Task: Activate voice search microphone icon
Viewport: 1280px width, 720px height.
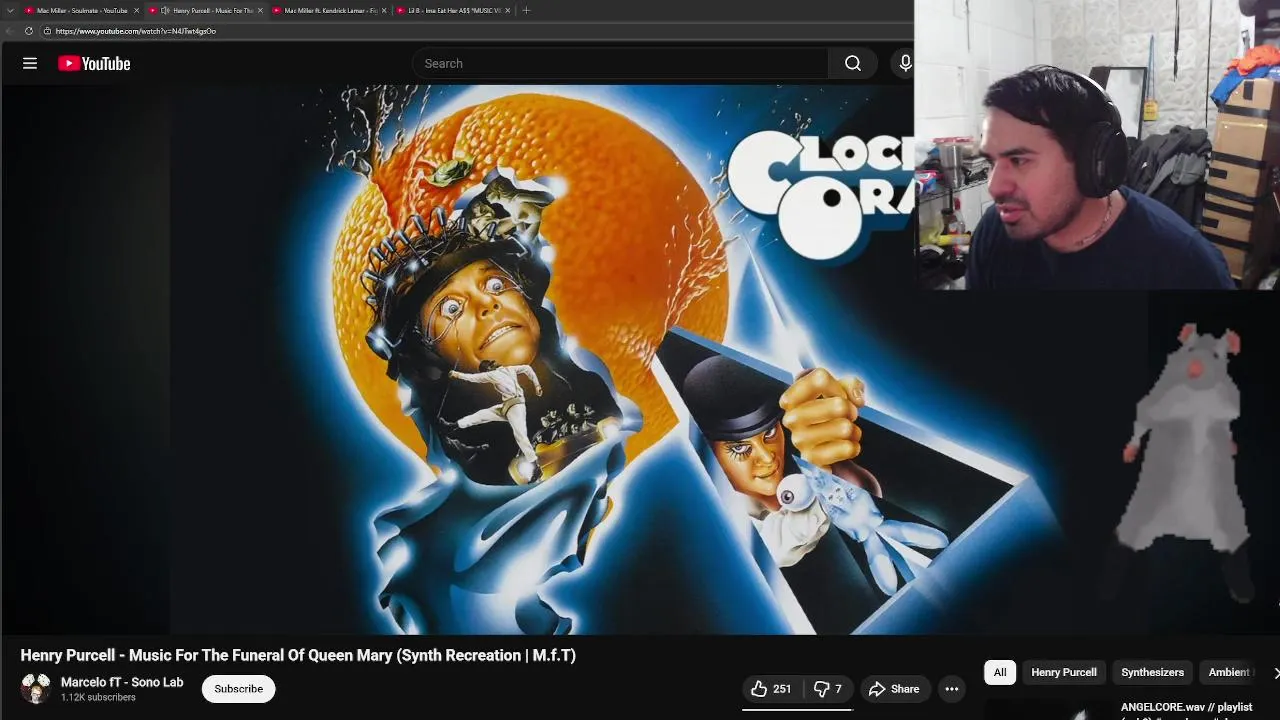Action: point(905,63)
